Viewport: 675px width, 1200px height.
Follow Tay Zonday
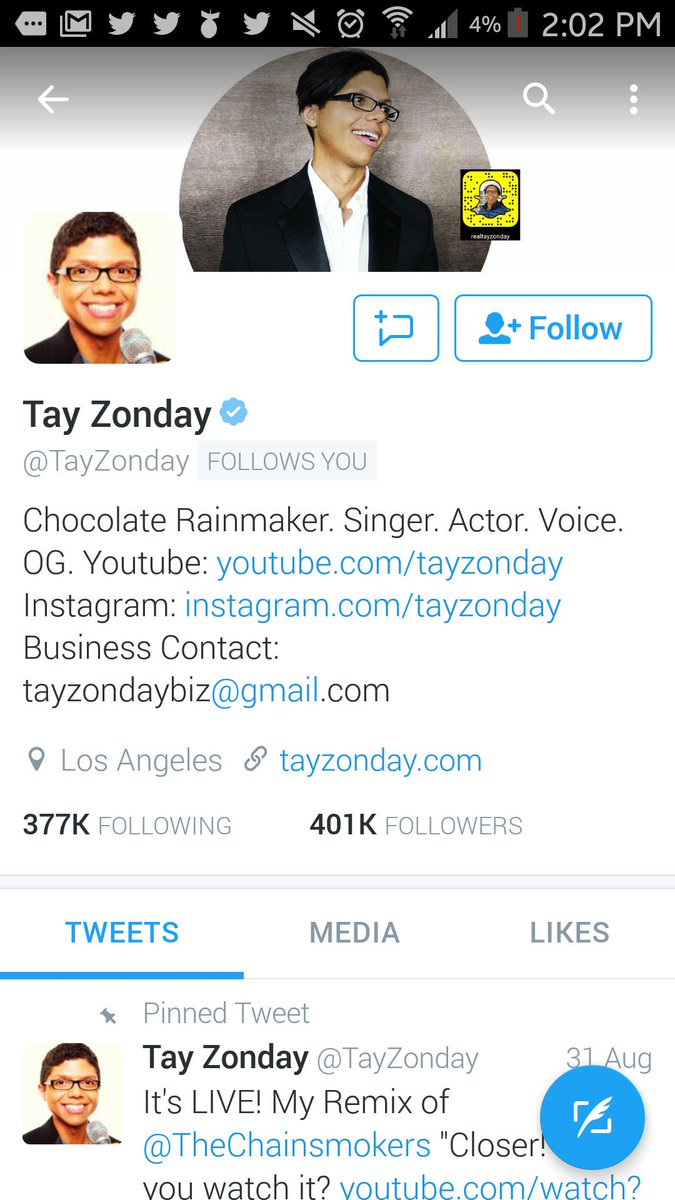click(553, 328)
